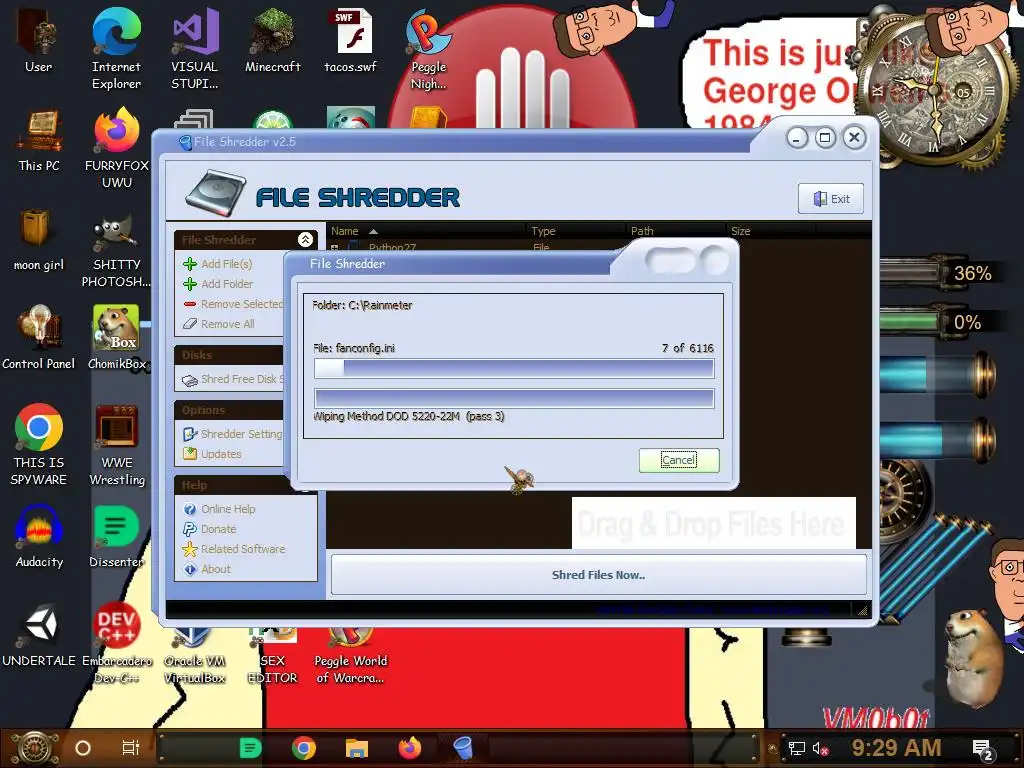1024x768 pixels.
Task: Sort list by Path column header
Action: tap(675, 231)
